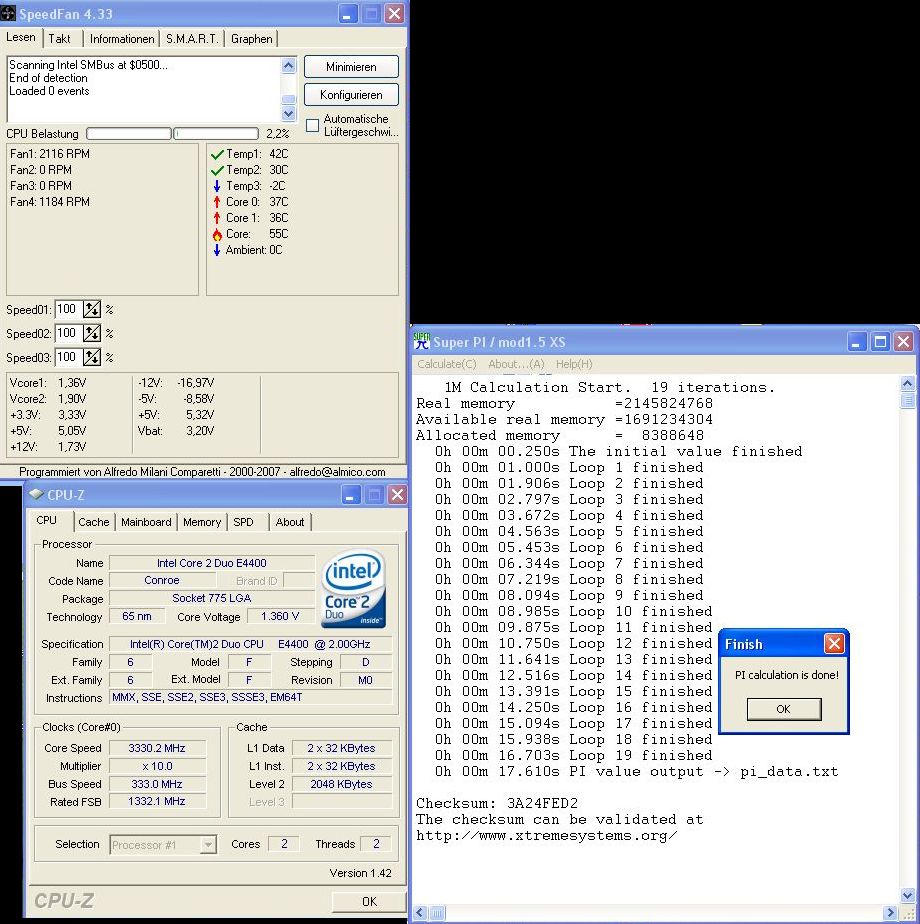Click the Core Speed value 3330.2 MHz
920x924 pixels.
157,748
